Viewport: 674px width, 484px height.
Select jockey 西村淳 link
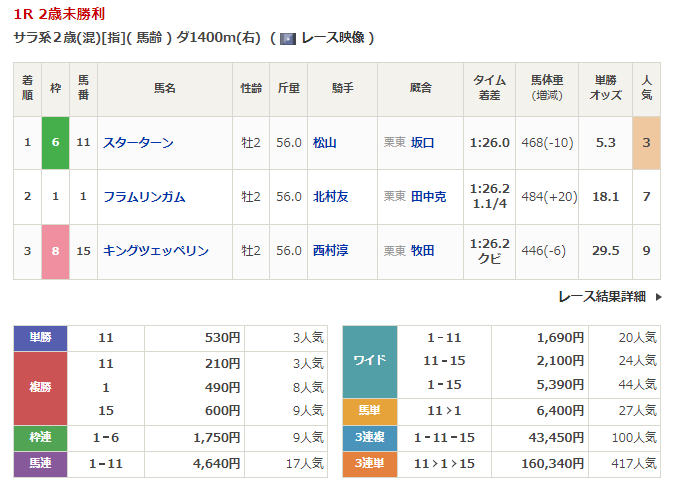pos(330,251)
